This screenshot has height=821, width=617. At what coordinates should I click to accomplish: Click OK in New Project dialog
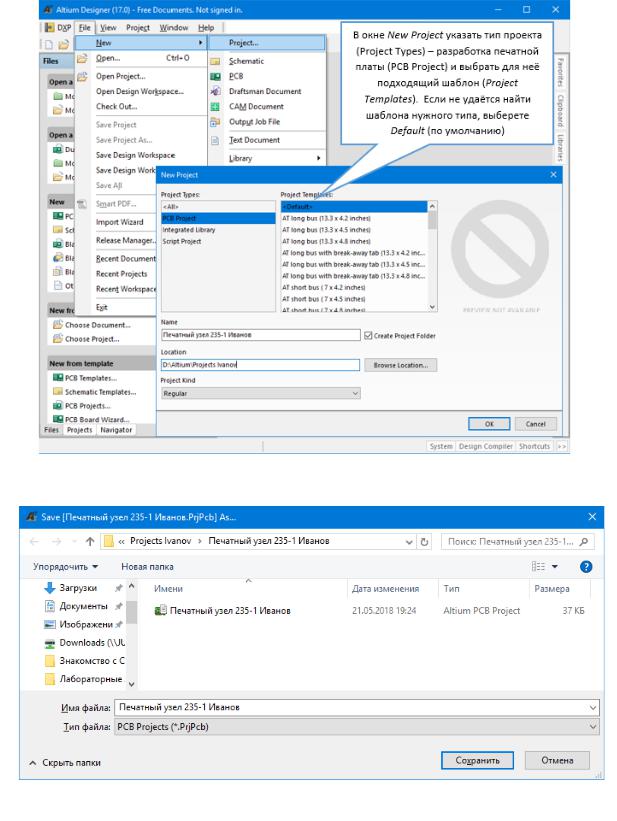489,424
